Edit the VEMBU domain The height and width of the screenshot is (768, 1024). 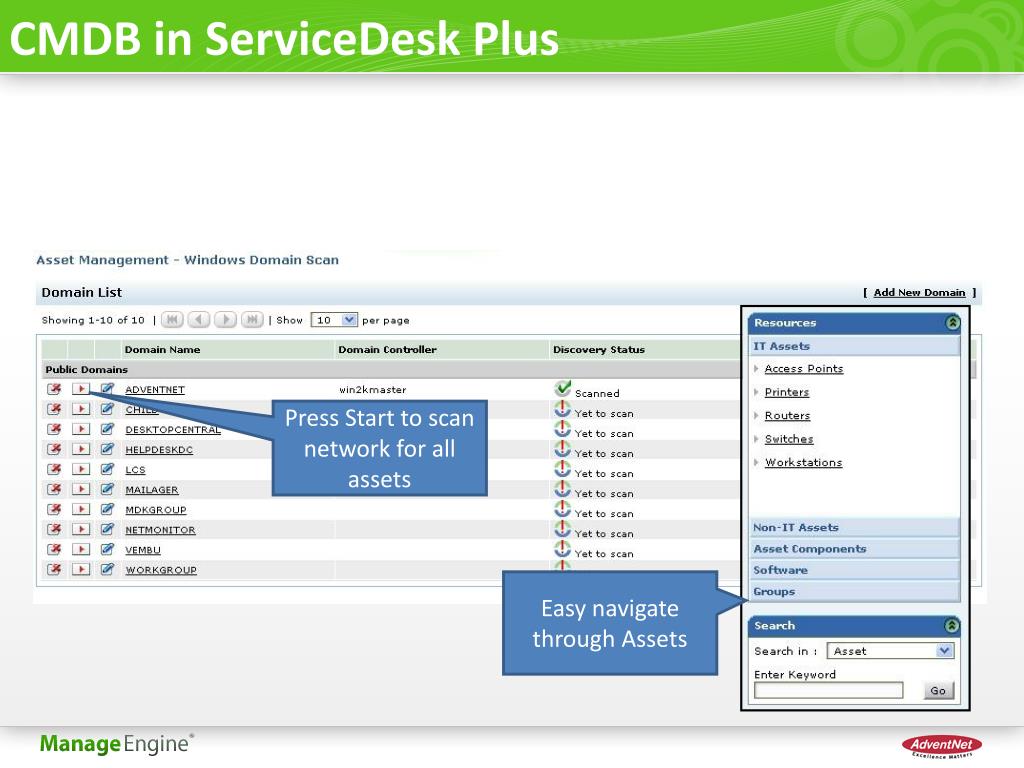(107, 549)
